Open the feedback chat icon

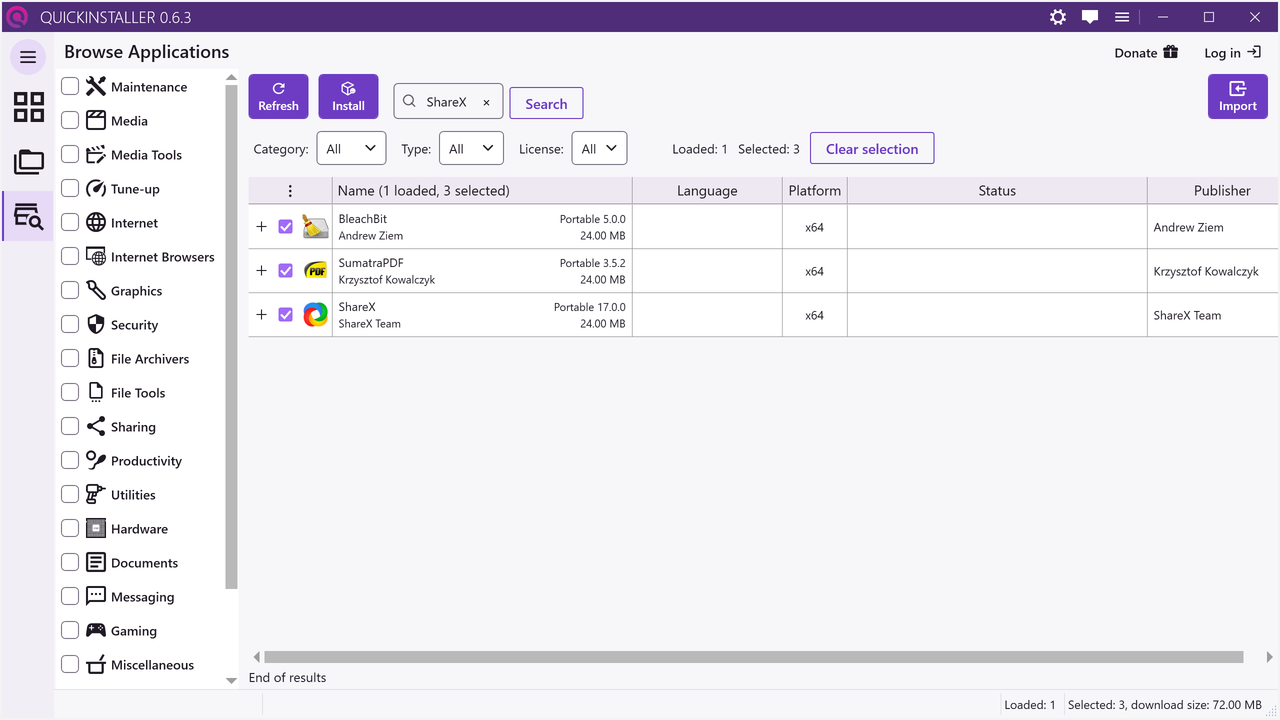pyautogui.click(x=1090, y=17)
